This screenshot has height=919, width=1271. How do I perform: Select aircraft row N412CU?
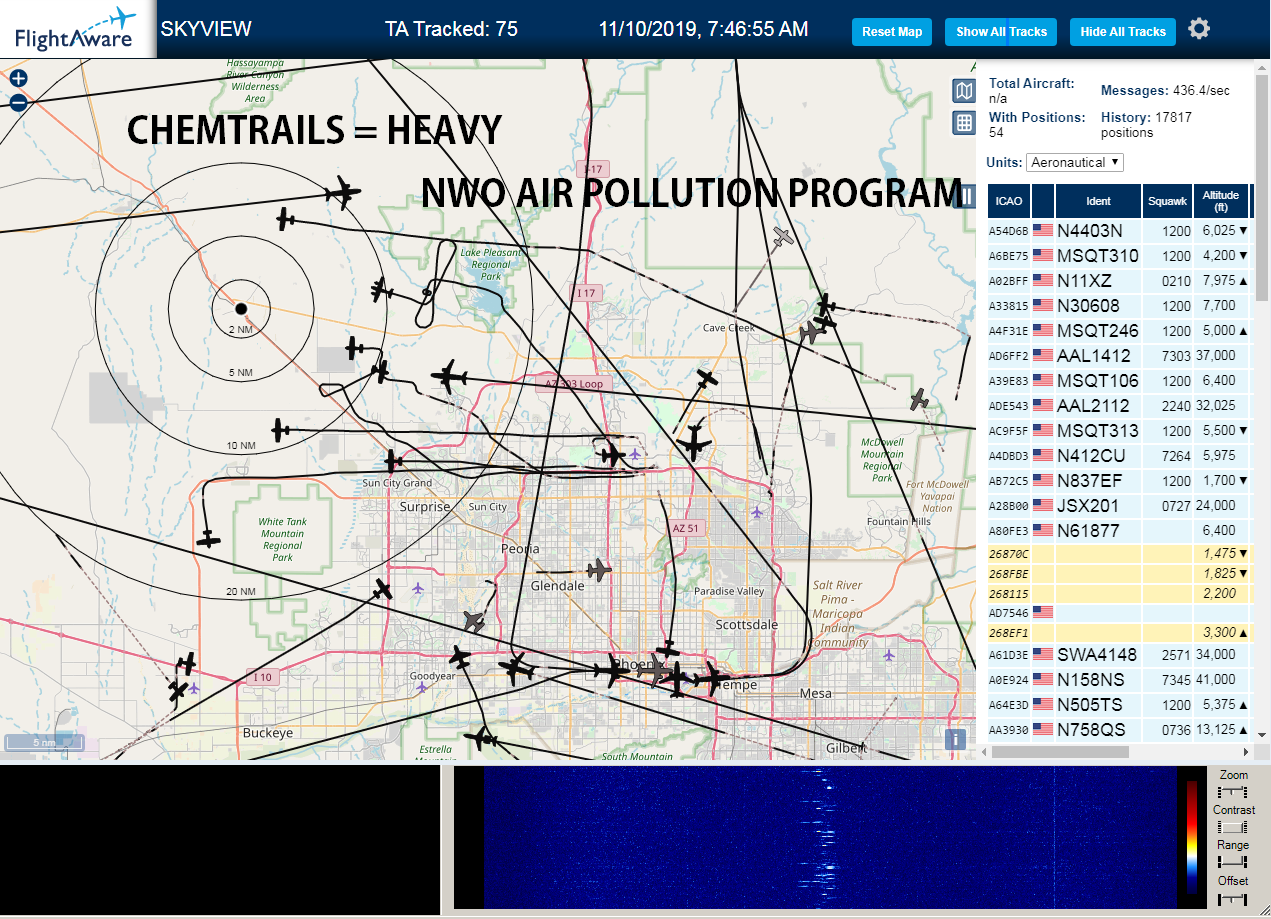click(x=1119, y=455)
